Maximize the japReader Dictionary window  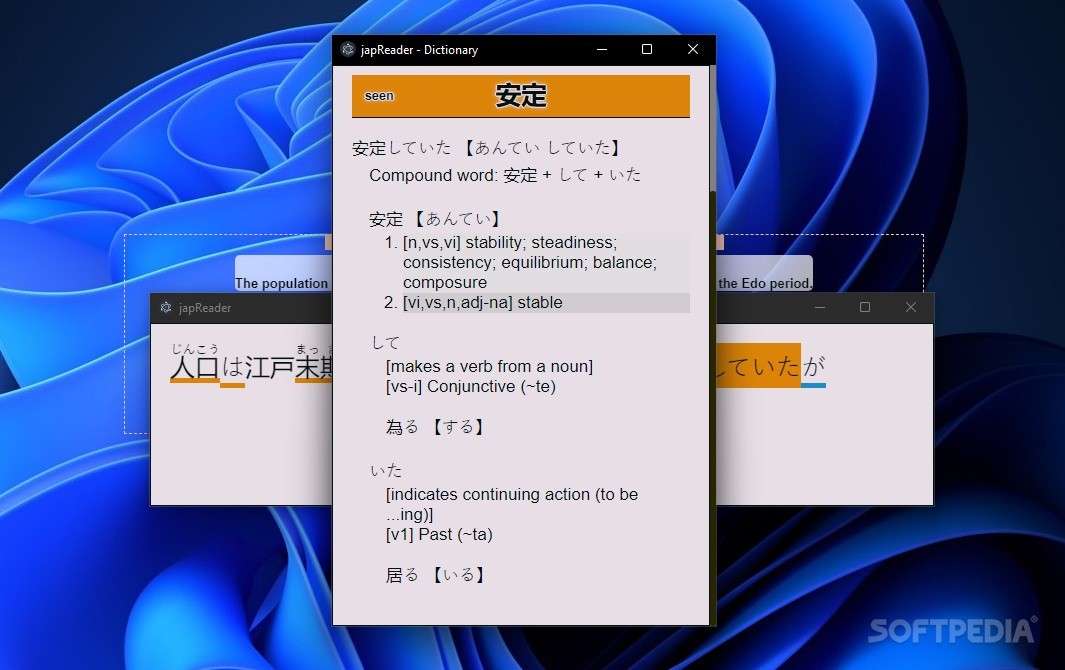(647, 50)
